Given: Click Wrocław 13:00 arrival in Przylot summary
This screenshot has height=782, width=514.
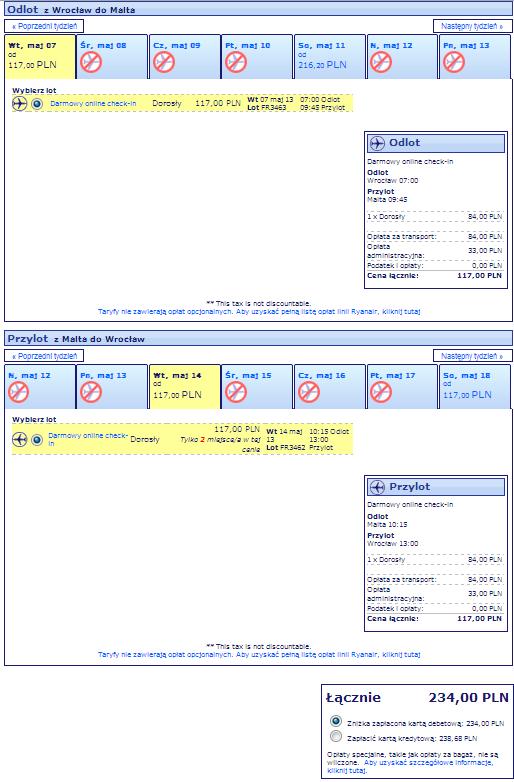Looking at the screenshot, I should pyautogui.click(x=393, y=544).
